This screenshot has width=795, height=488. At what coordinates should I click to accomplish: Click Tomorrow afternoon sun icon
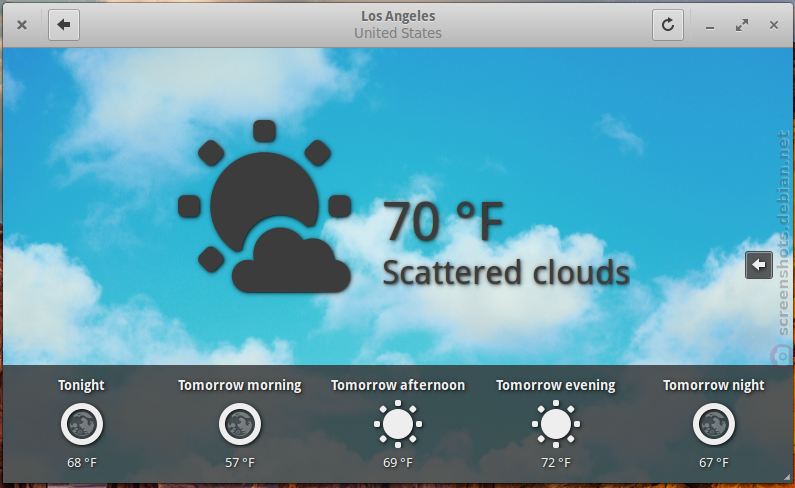[398, 424]
